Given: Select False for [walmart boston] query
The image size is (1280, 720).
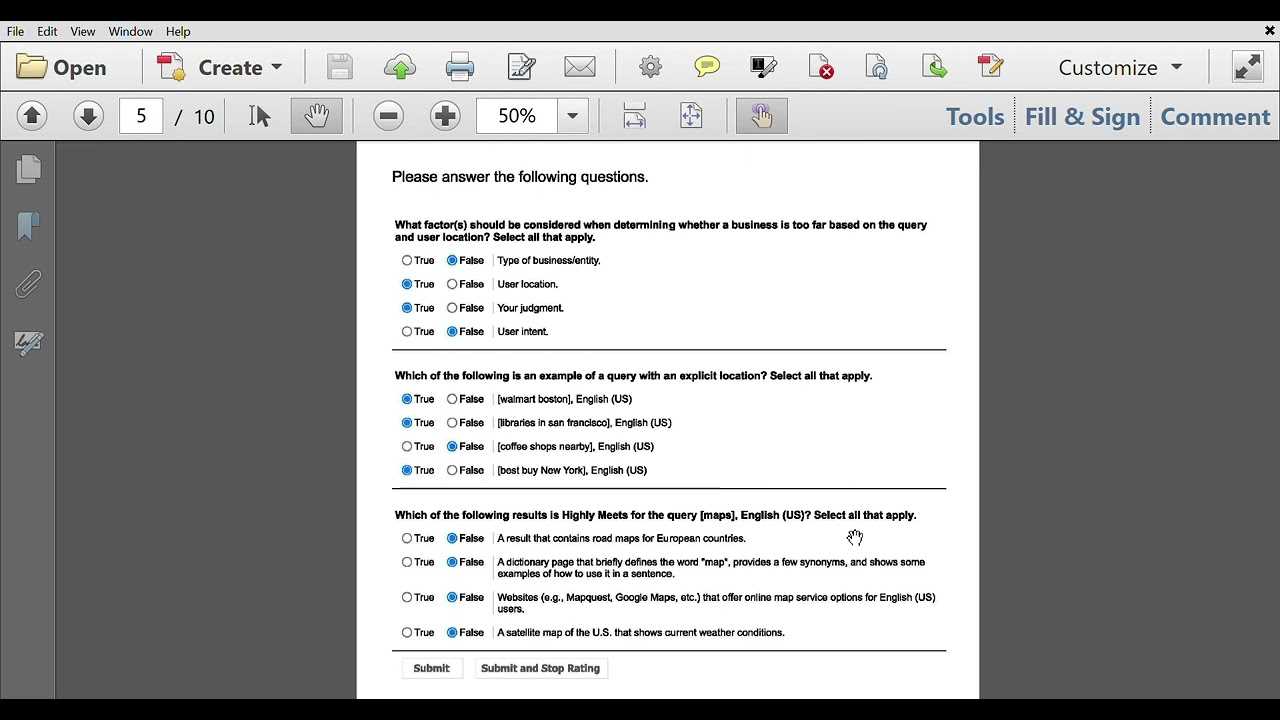Looking at the screenshot, I should [452, 399].
